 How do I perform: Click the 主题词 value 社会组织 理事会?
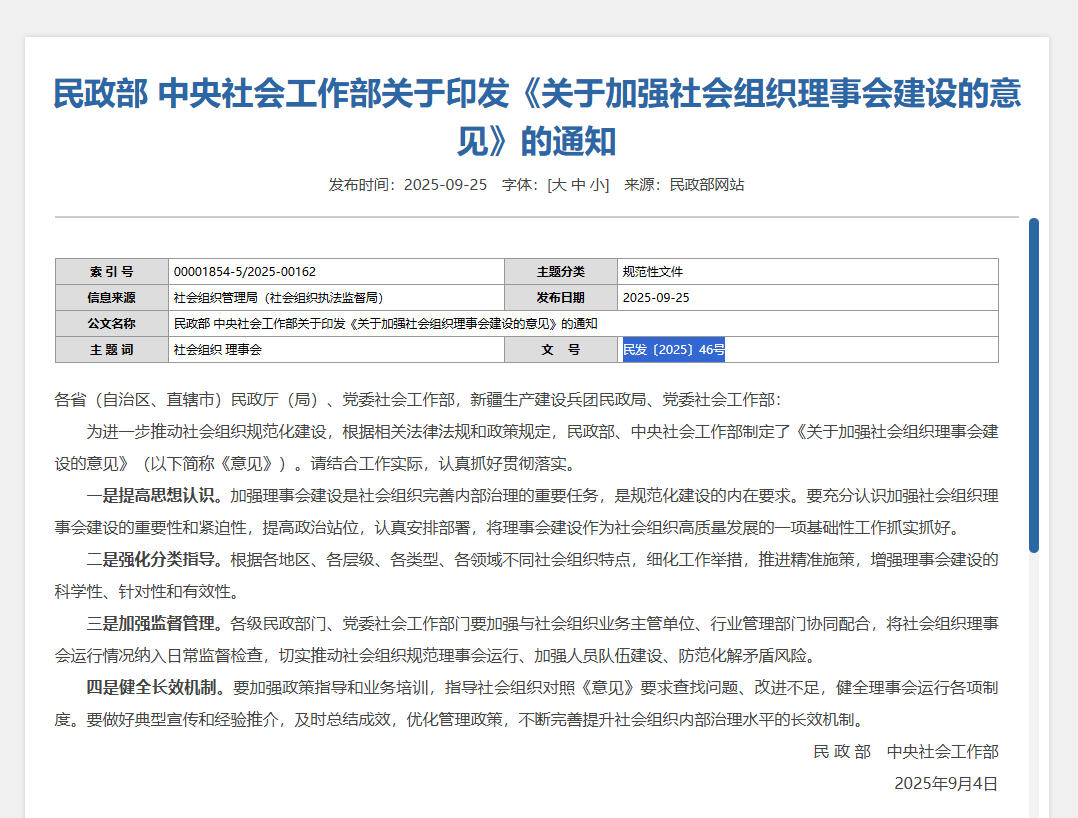(x=218, y=350)
